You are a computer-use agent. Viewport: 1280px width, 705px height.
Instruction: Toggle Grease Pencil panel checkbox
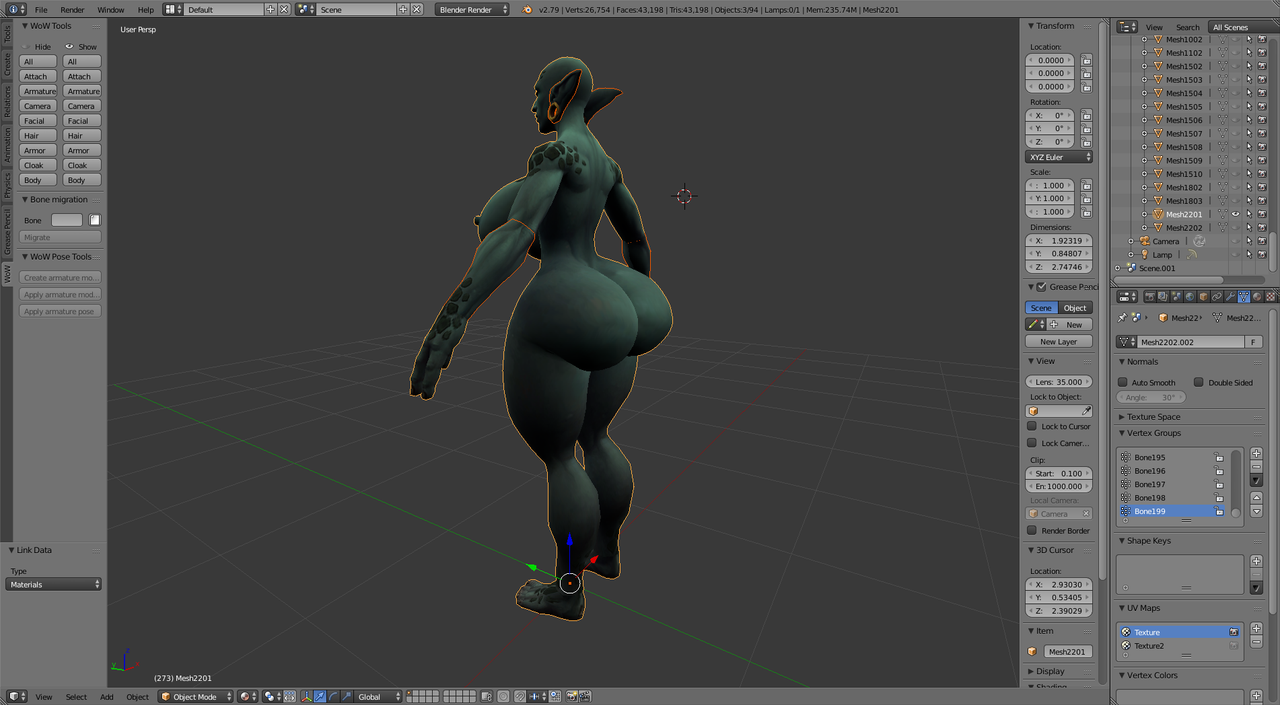pos(1041,287)
